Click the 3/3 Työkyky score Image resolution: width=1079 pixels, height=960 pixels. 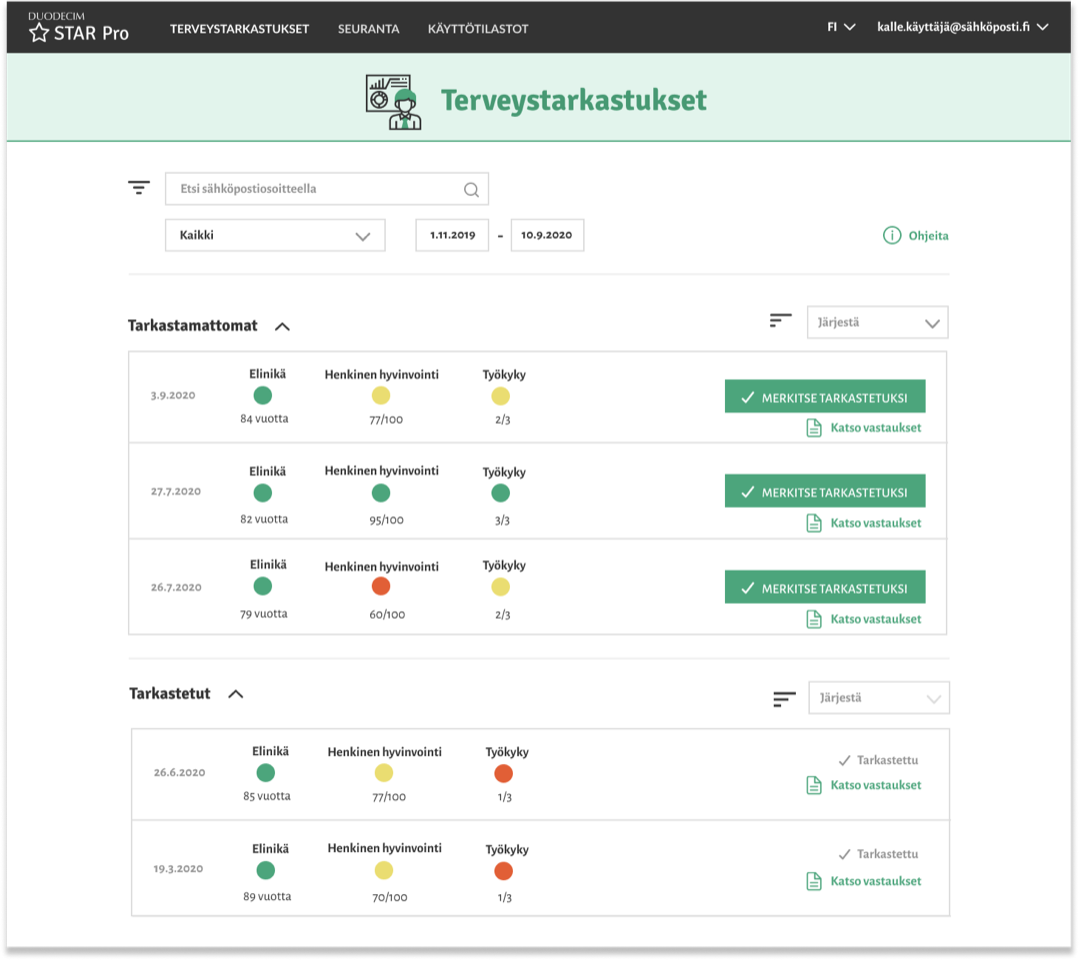click(x=502, y=521)
